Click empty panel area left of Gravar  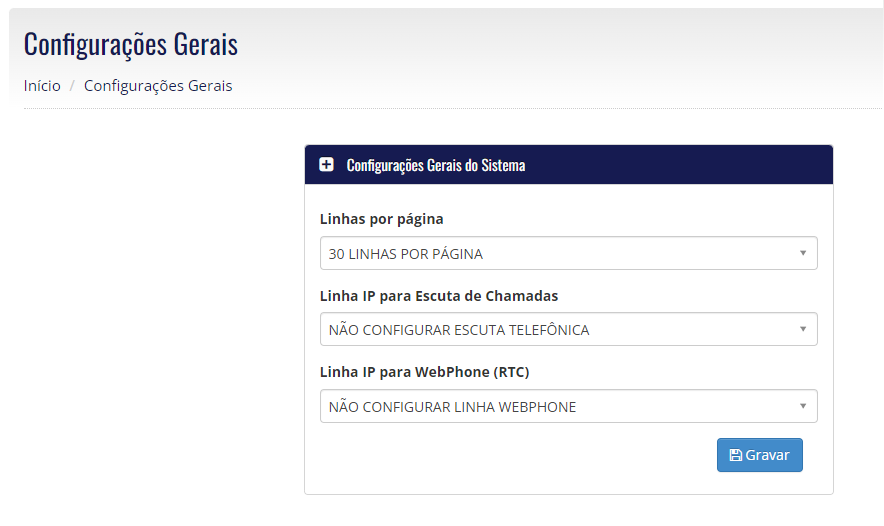pos(507,455)
